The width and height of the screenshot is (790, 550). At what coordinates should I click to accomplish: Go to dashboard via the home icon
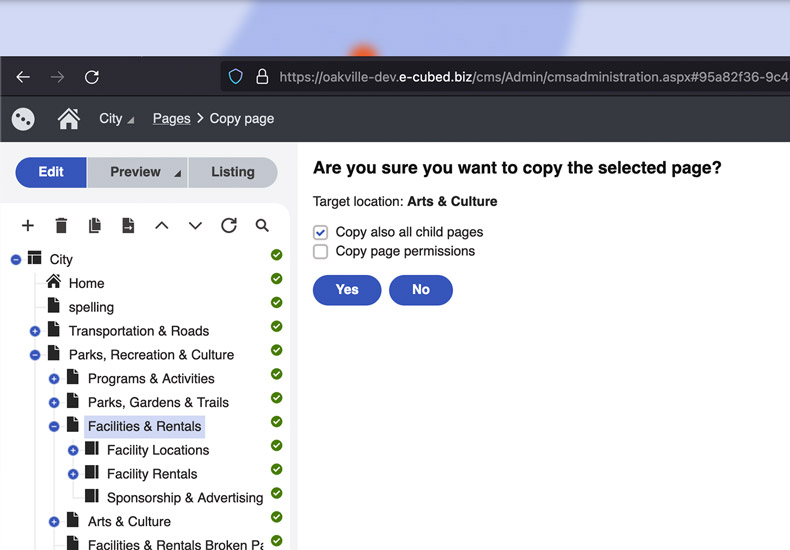point(69,119)
